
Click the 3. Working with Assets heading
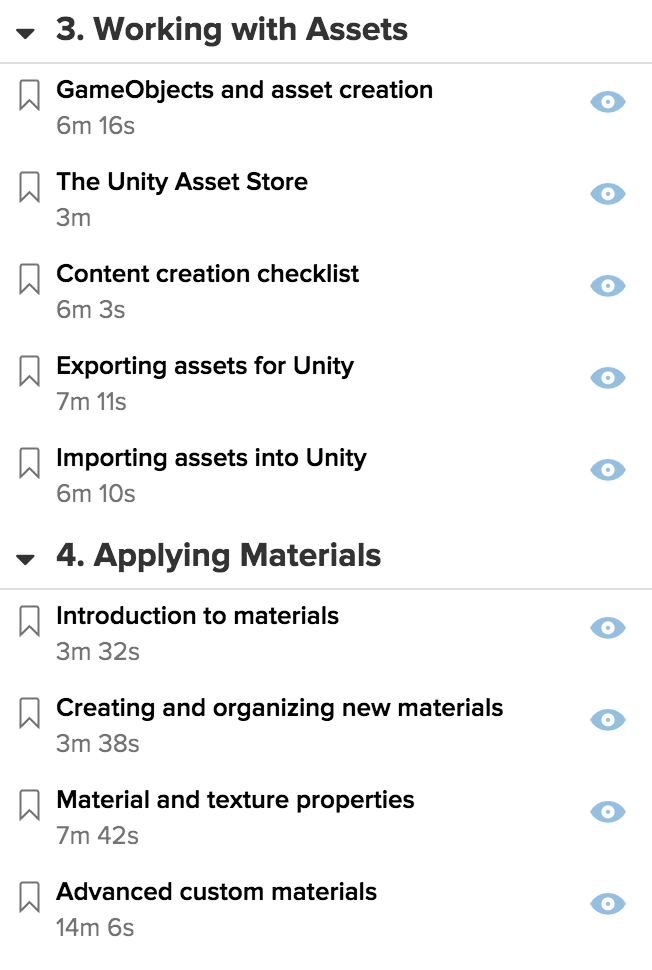[232, 29]
